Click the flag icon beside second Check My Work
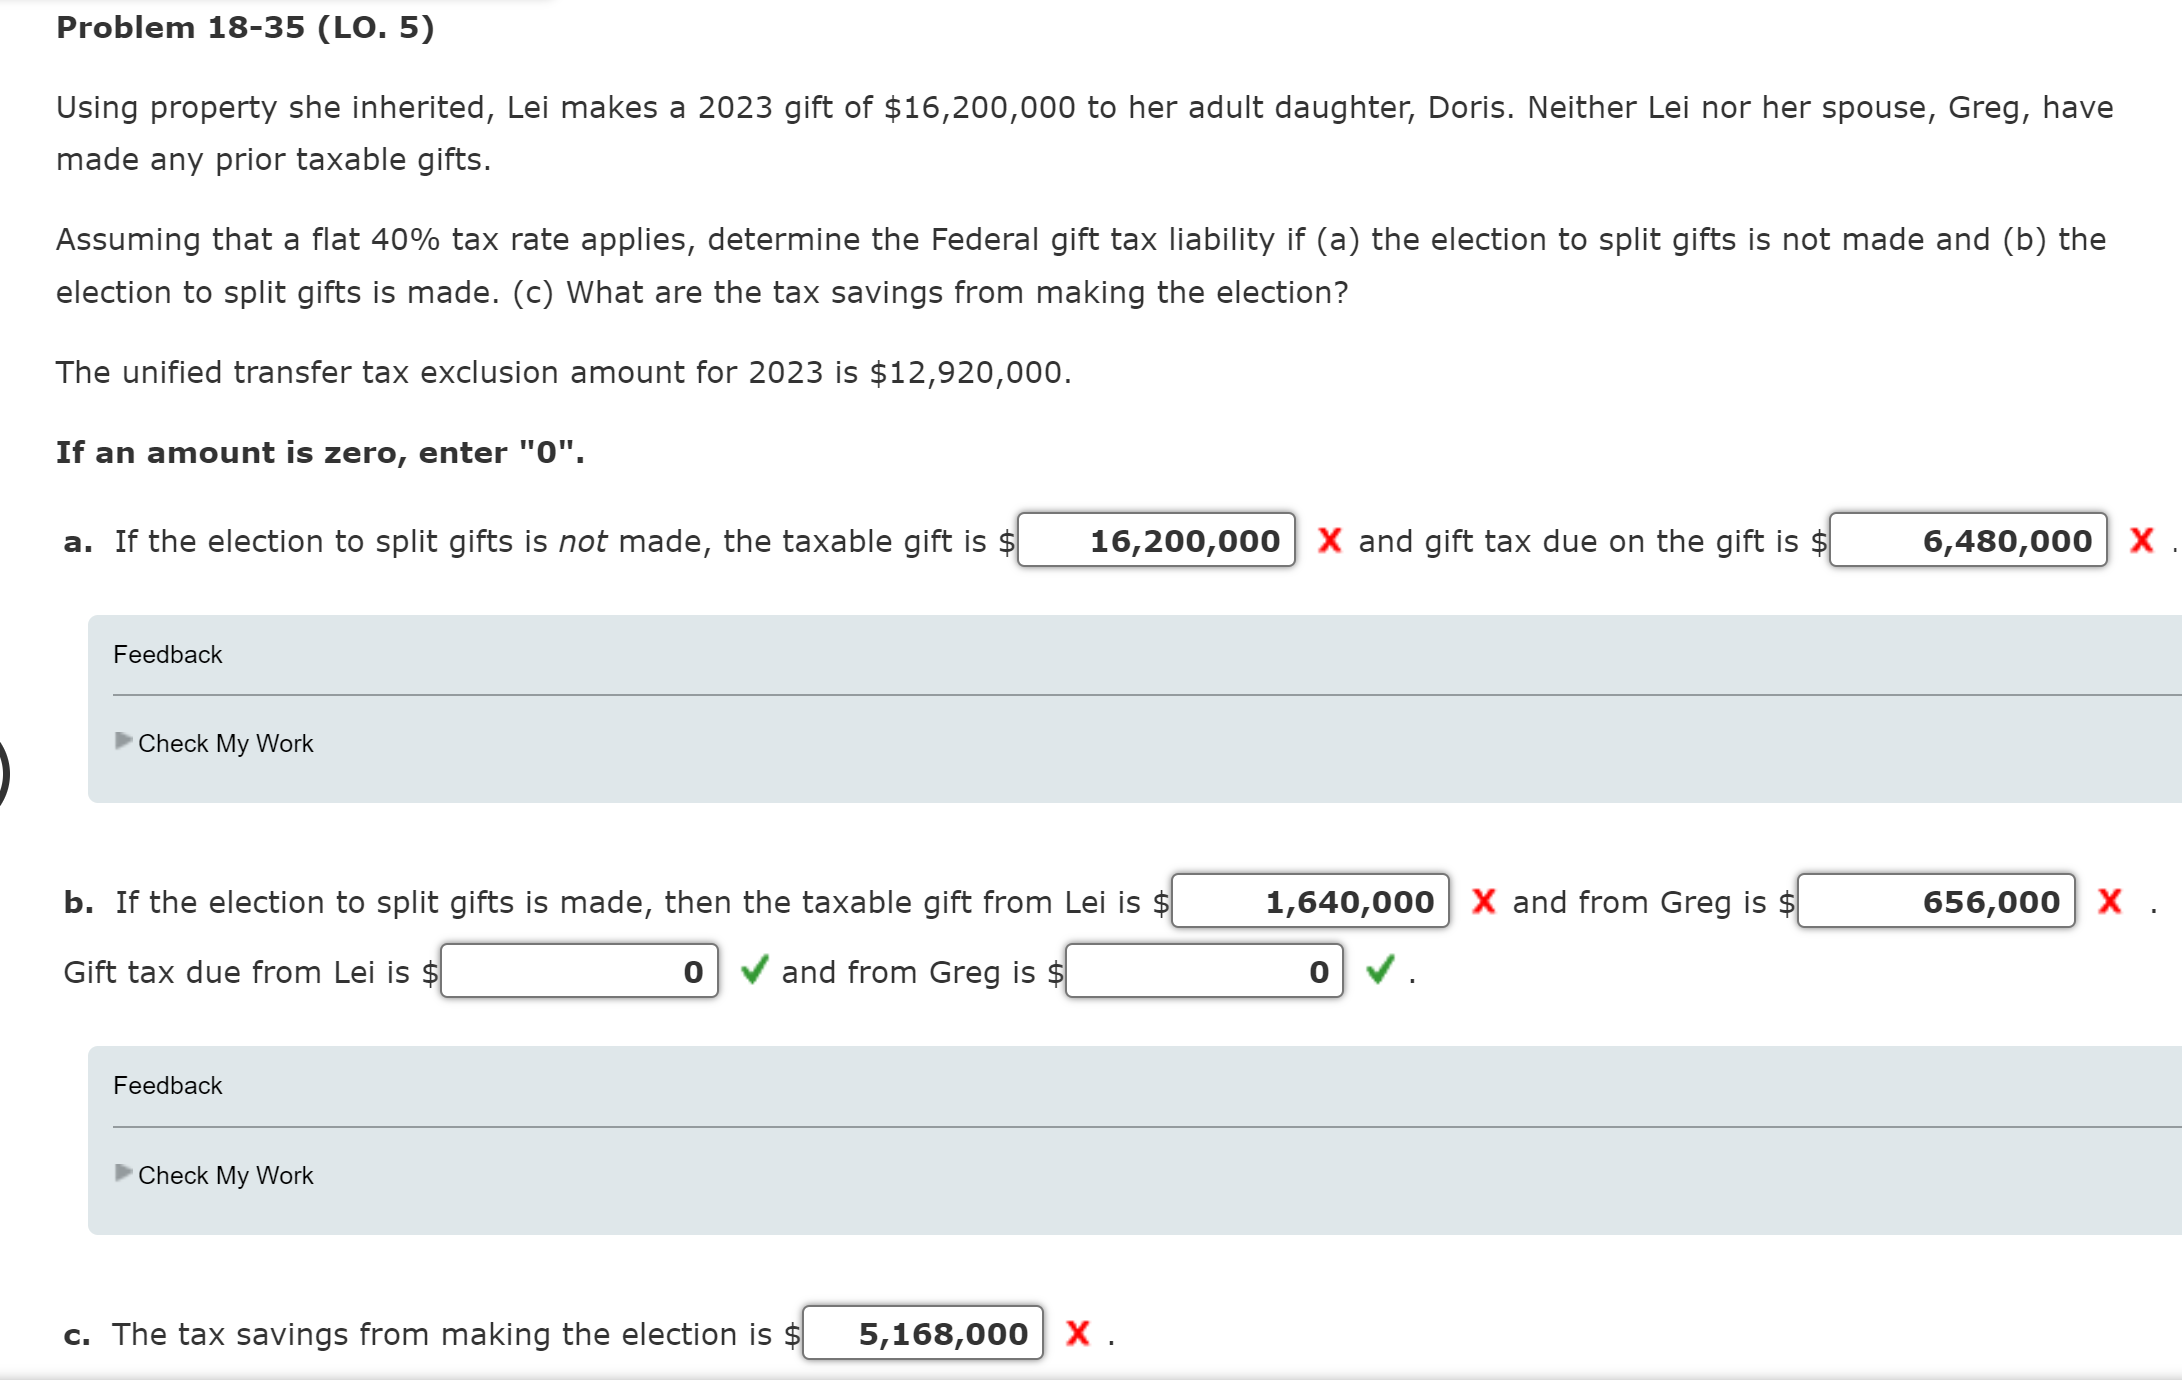Image resolution: width=2182 pixels, height=1380 pixels. pyautogui.click(x=122, y=1174)
